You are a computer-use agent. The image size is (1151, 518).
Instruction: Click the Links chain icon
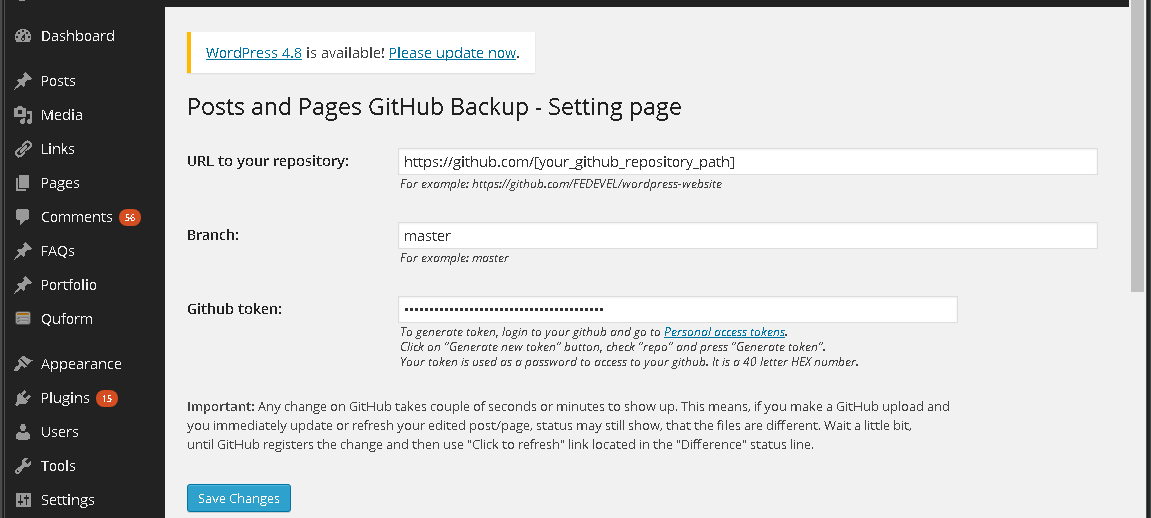click(23, 149)
